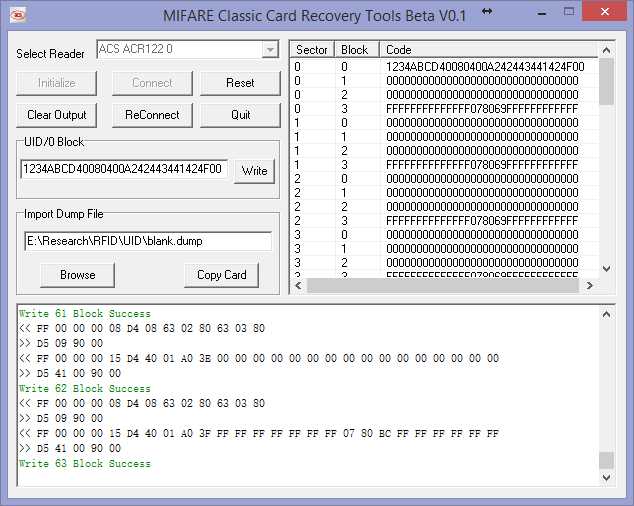Select sector 2 block 0 code row
Image resolution: width=634 pixels, height=506 pixels.
444,179
